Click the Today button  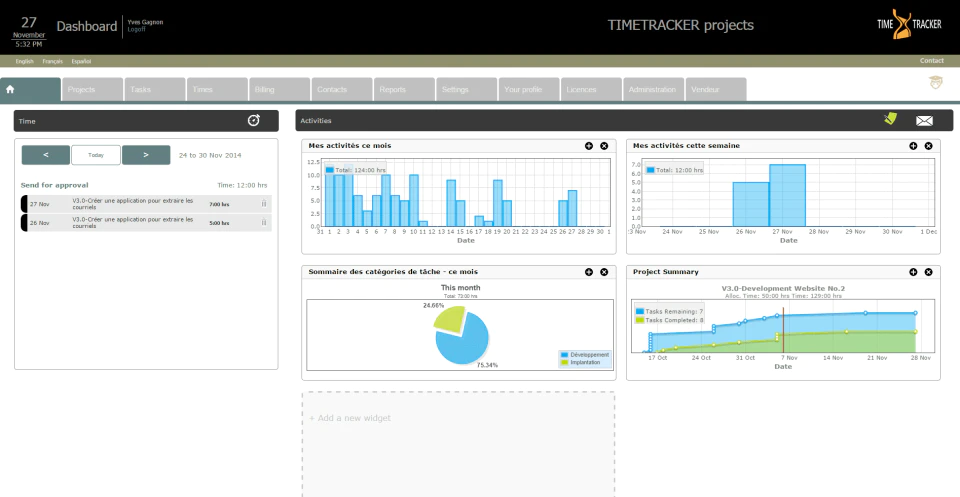coord(96,155)
